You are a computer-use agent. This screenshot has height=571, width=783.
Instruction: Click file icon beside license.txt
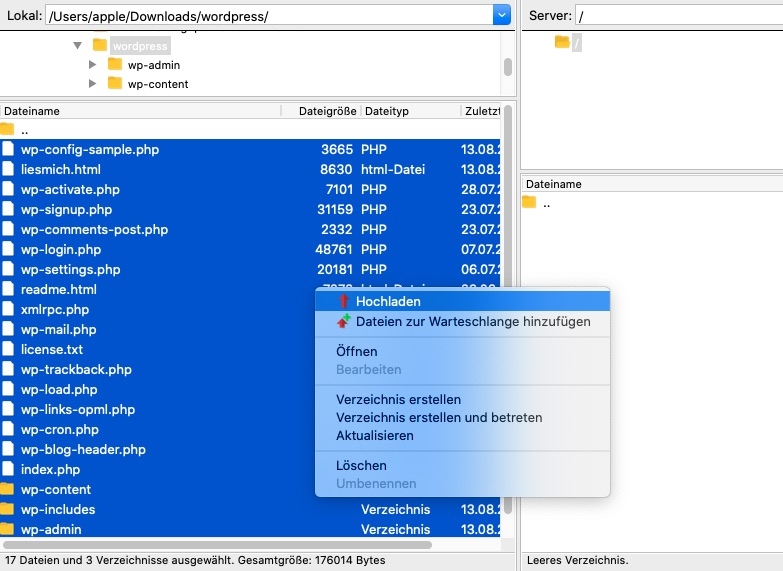[7, 349]
